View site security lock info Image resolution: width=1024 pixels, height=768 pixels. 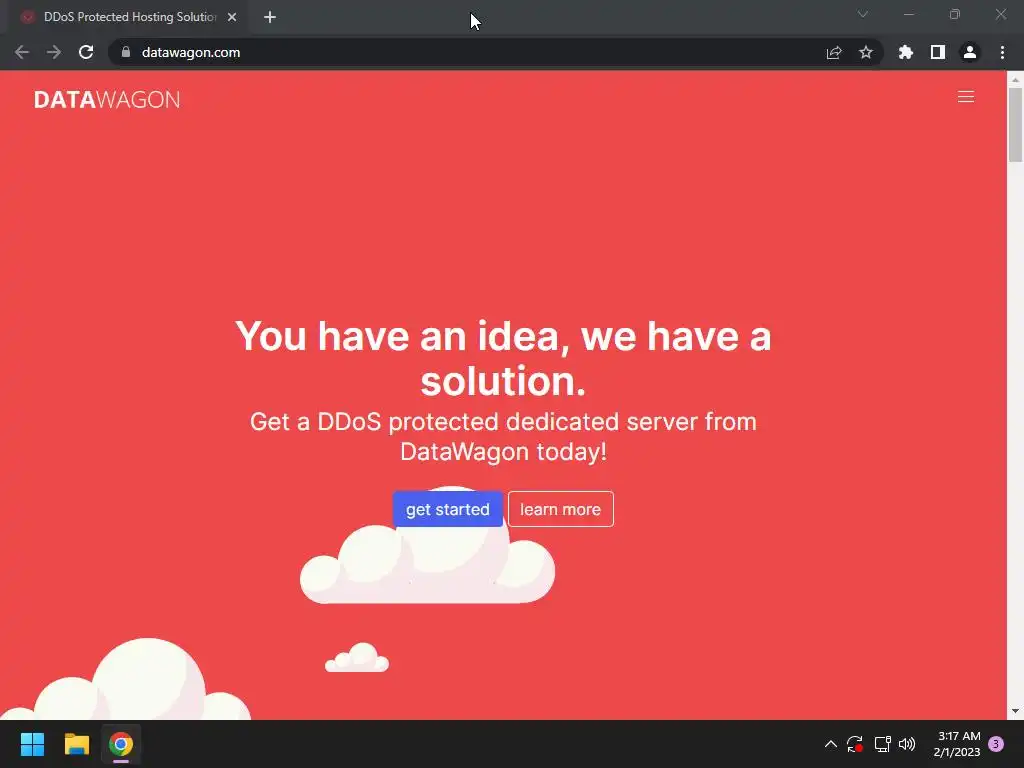126,52
